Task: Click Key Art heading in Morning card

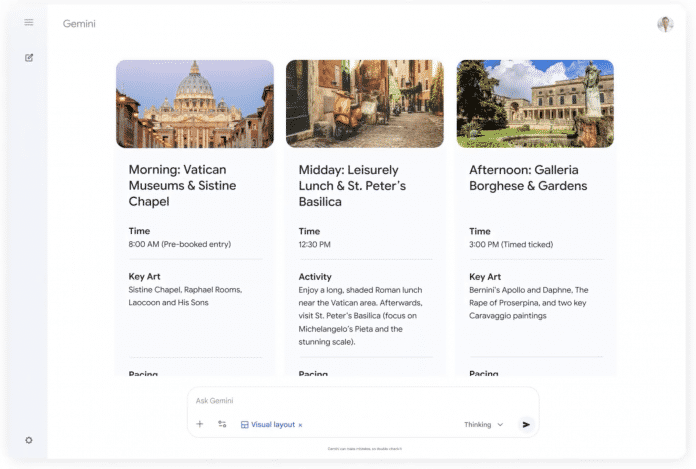Action: coord(144,276)
